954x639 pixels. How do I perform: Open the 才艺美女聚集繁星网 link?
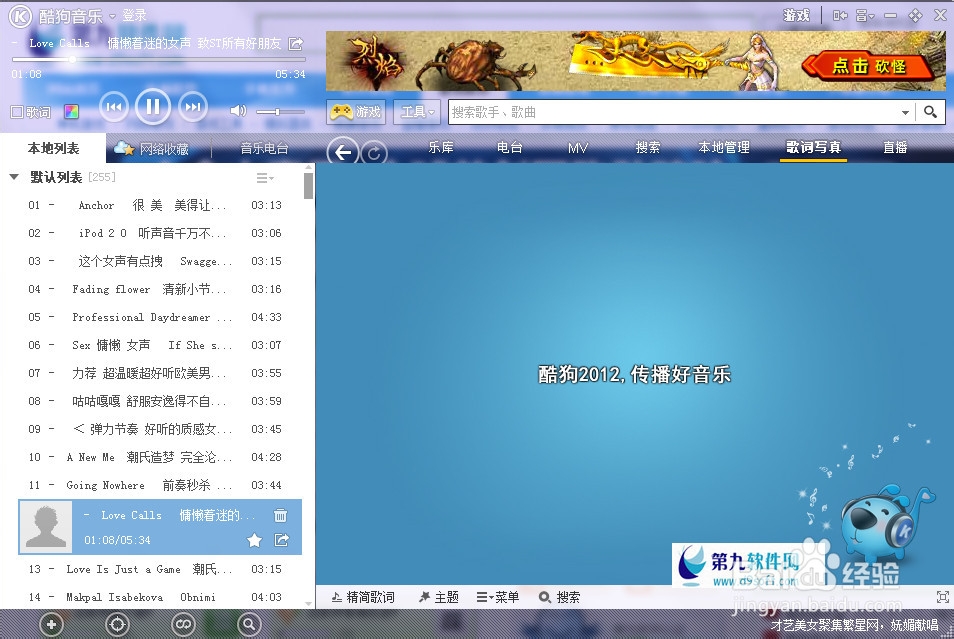[855, 625]
